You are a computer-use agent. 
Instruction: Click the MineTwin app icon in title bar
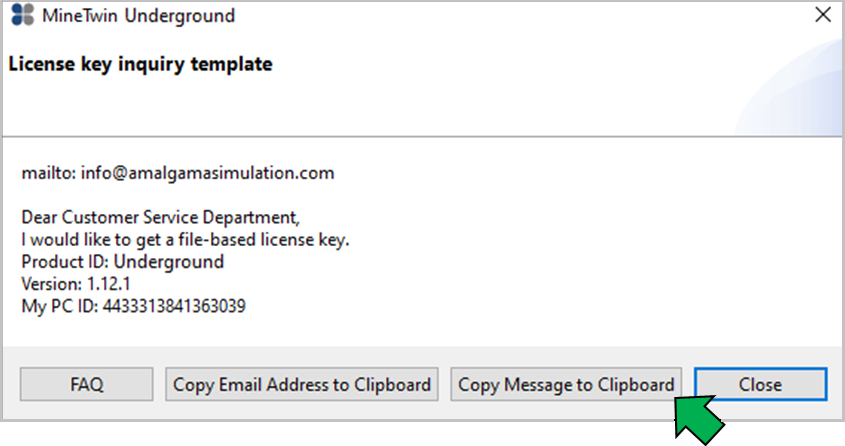[23, 15]
